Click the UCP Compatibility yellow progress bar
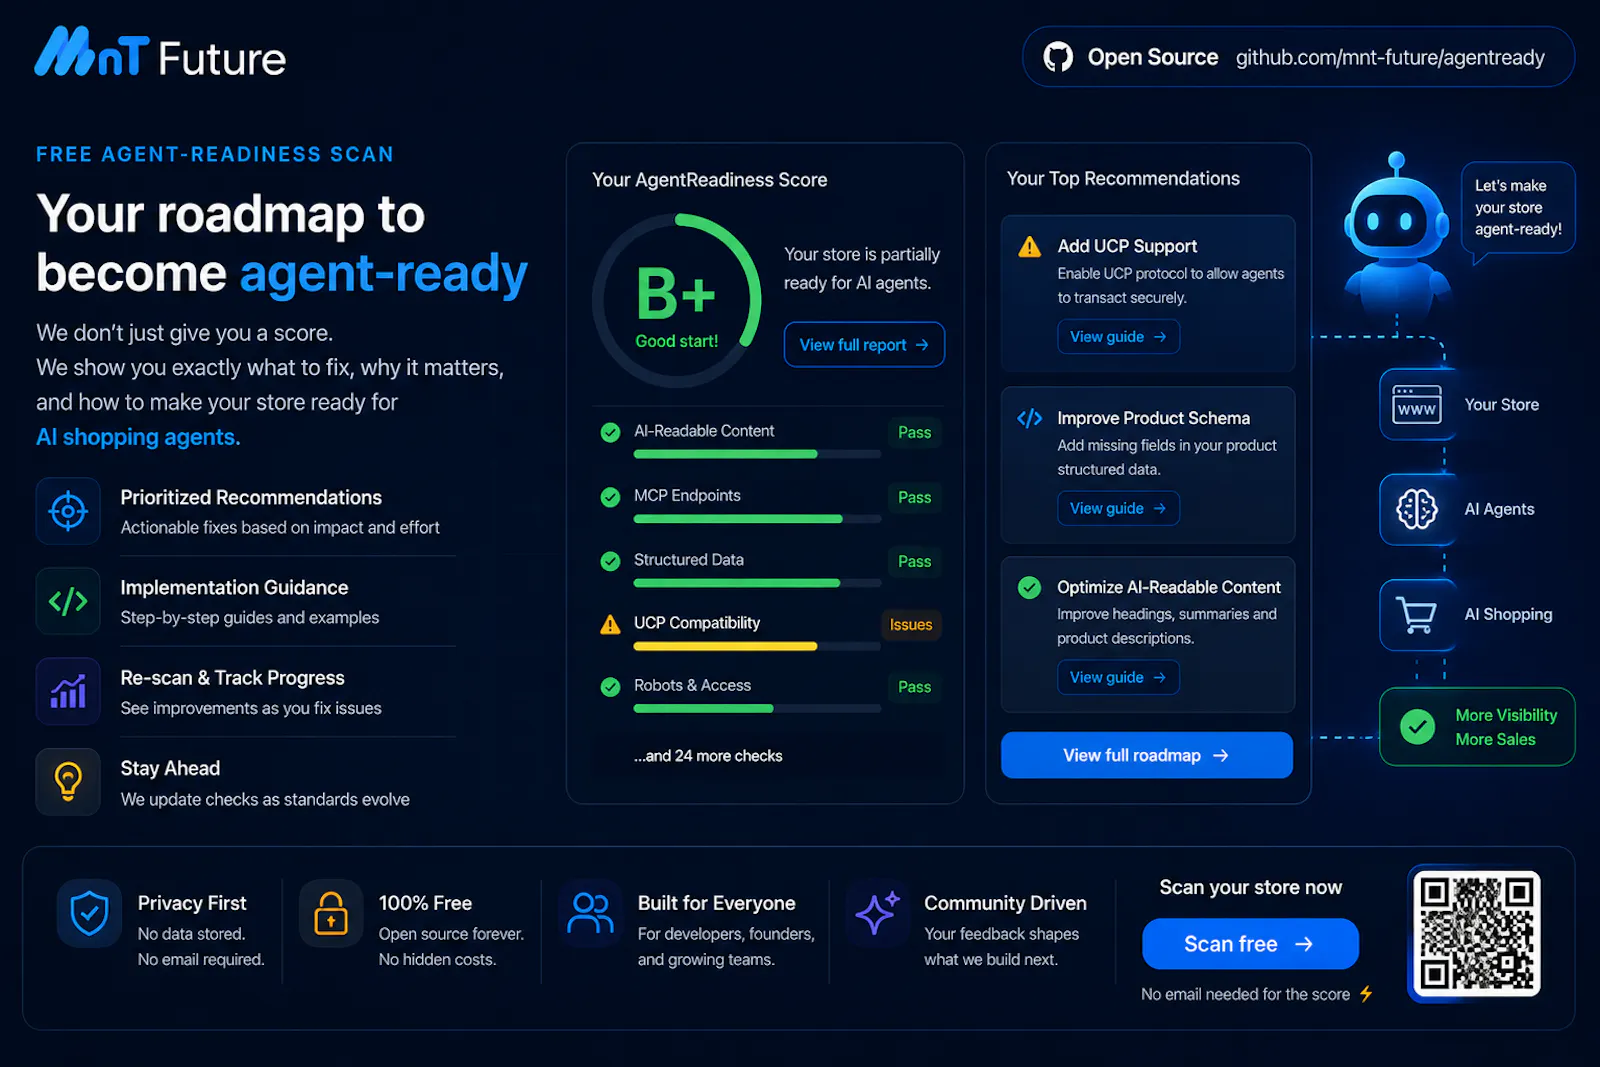 757,646
